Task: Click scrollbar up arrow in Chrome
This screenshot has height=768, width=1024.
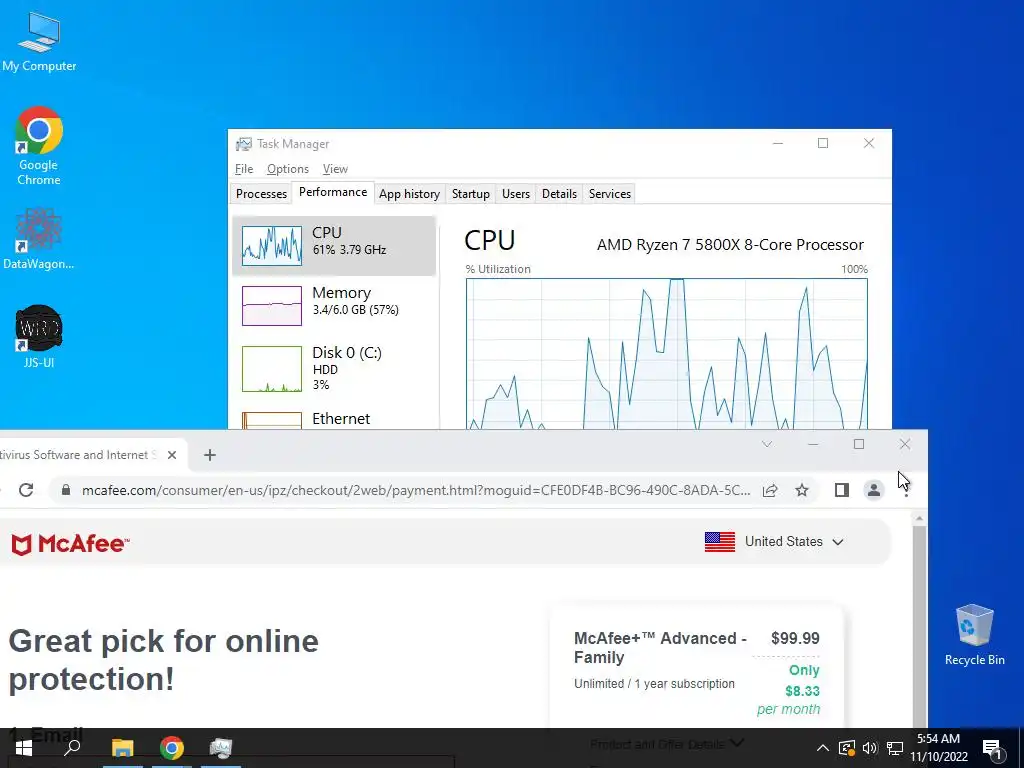Action: tap(919, 519)
